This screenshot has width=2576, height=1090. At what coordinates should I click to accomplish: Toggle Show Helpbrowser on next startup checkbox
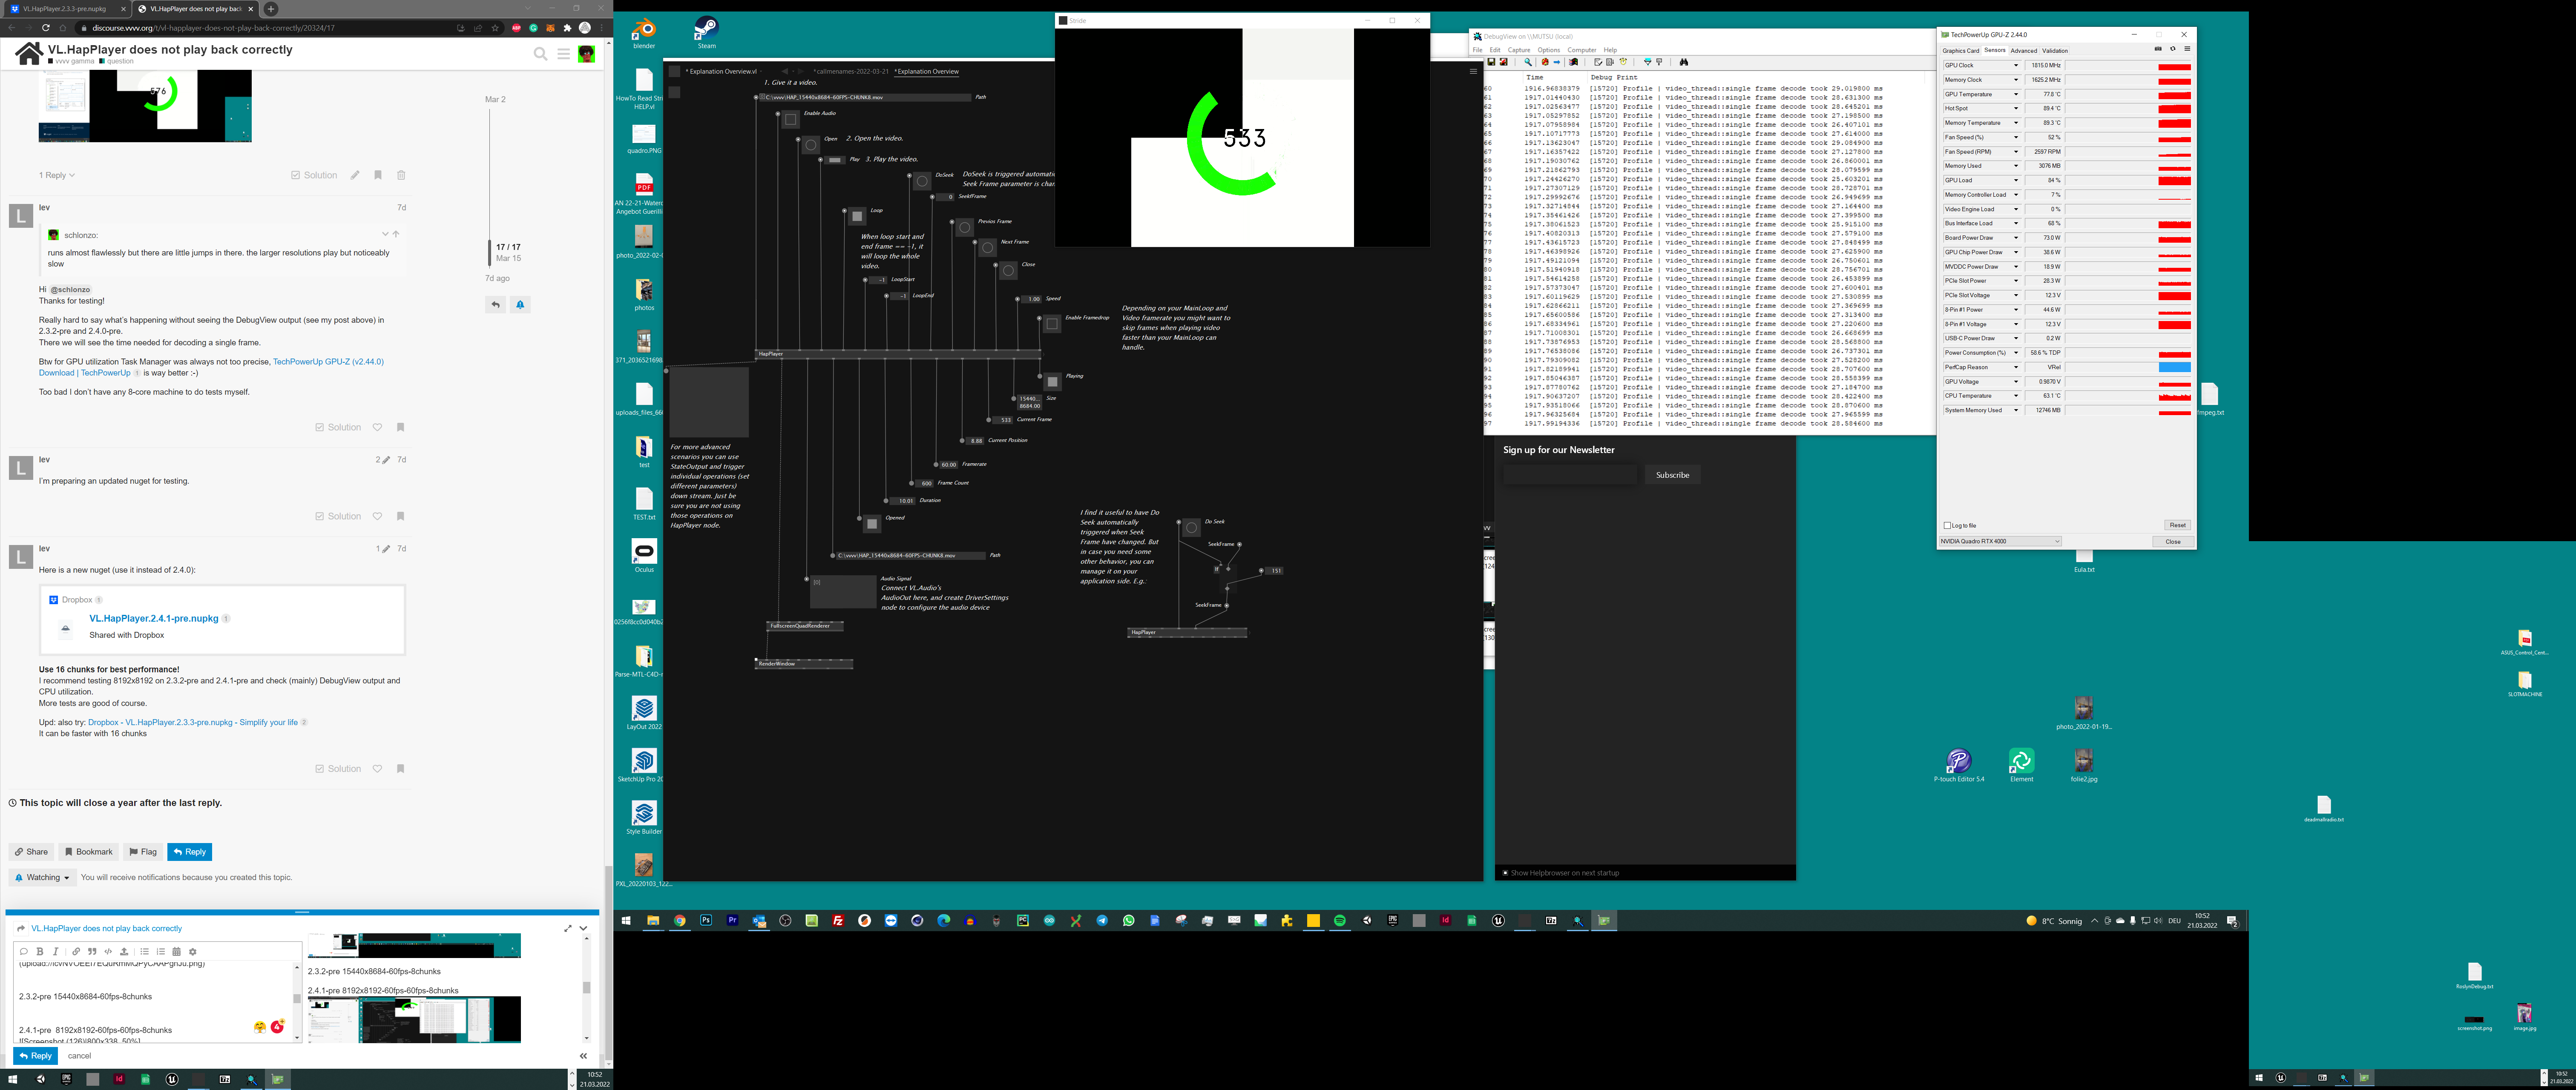tap(1505, 873)
